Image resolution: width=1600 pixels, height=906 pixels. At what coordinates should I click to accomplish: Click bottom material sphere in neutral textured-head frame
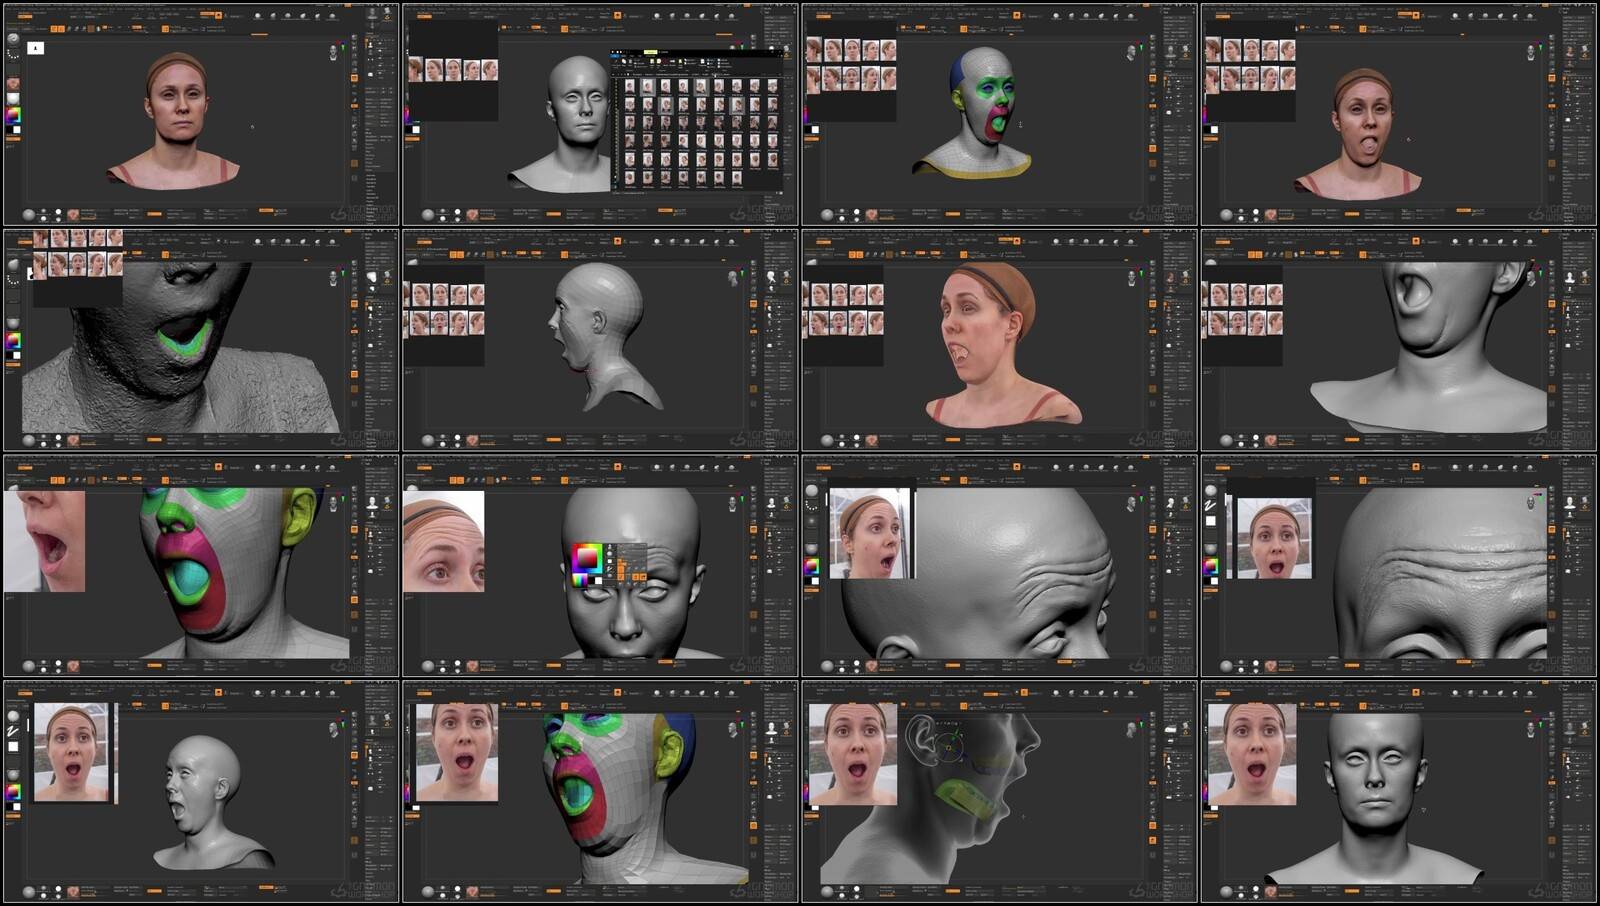coord(29,215)
